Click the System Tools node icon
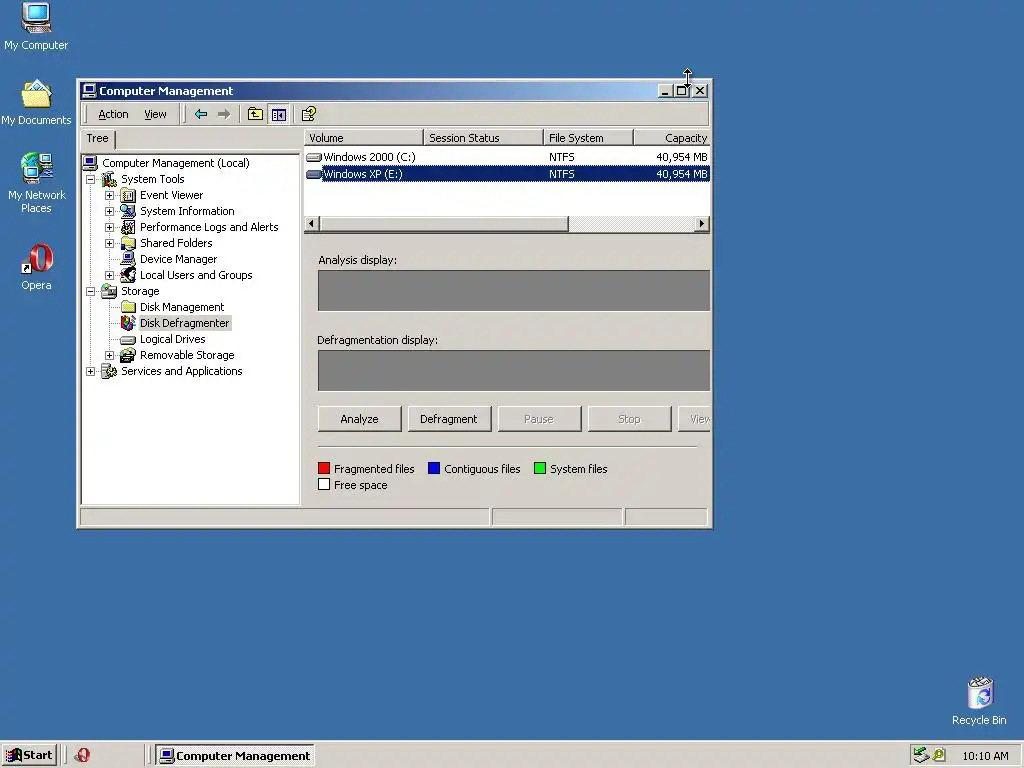The width and height of the screenshot is (1024, 768). pos(110,179)
